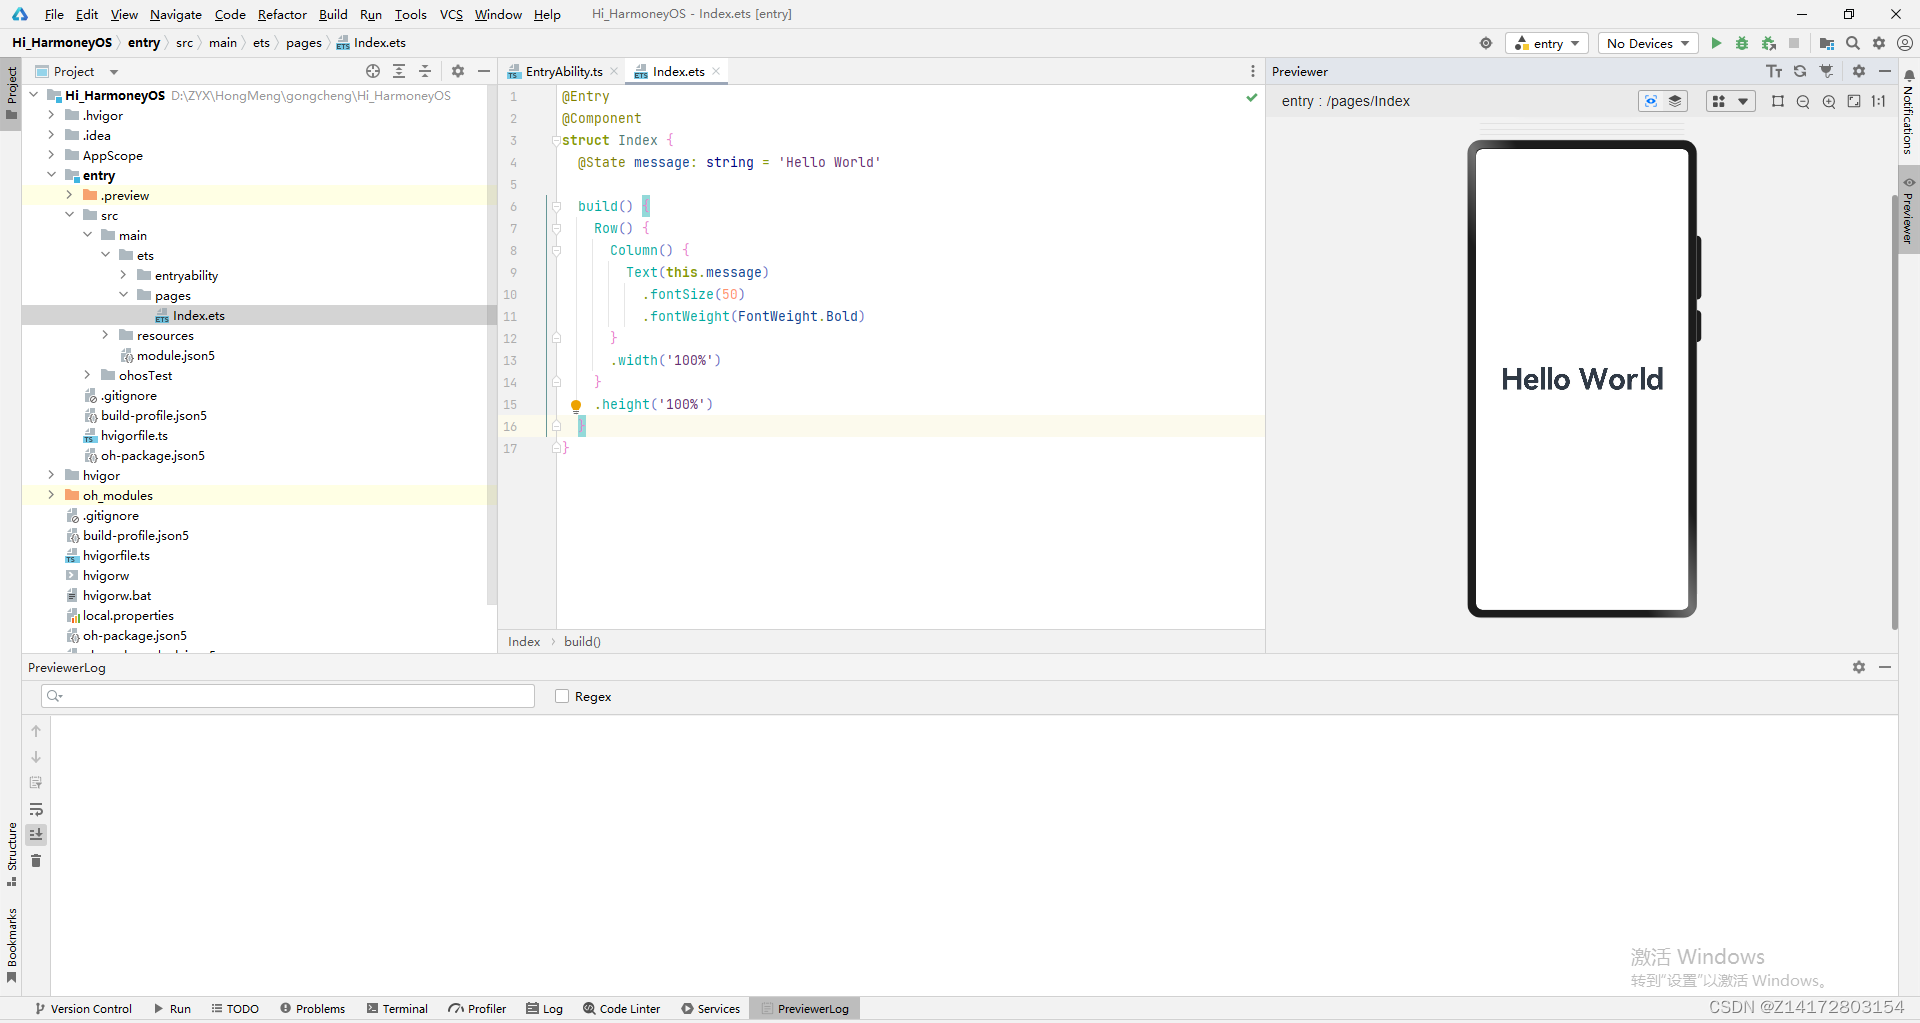Start debugging with the bug icon
This screenshot has width=1920, height=1023.
pos(1742,43)
